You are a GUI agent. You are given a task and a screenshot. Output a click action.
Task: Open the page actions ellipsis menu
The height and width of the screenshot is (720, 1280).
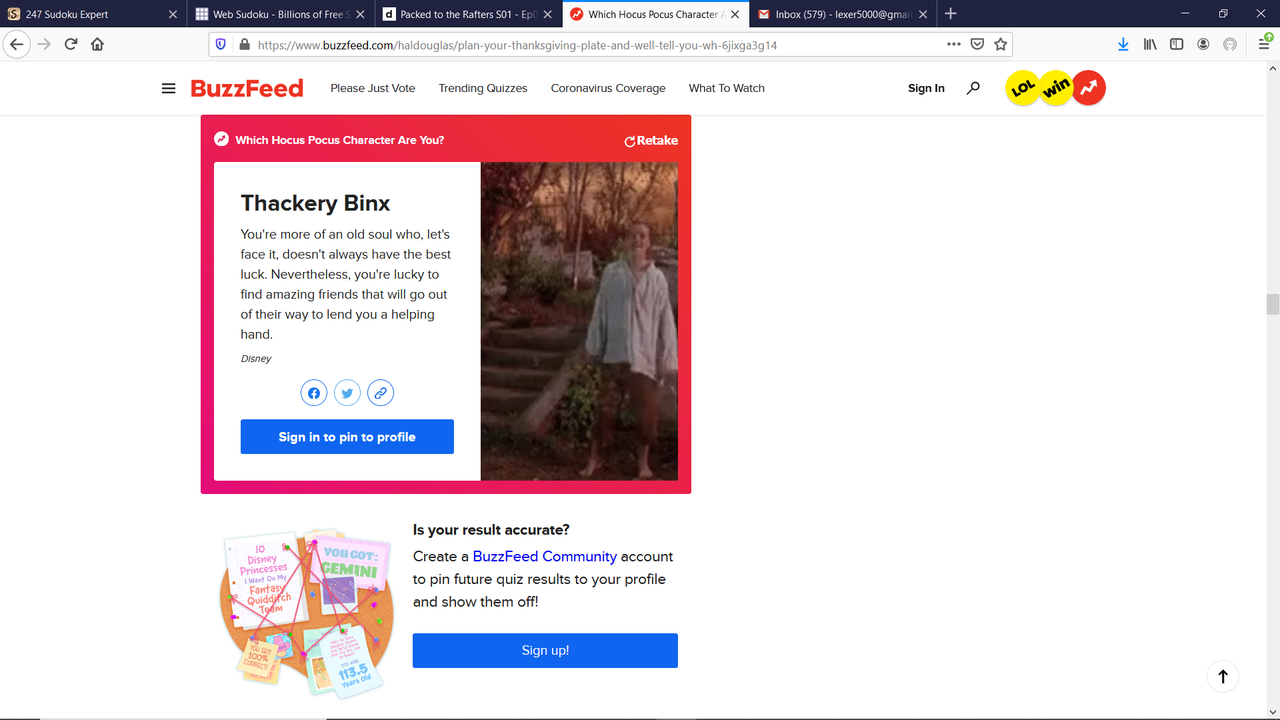pos(954,44)
